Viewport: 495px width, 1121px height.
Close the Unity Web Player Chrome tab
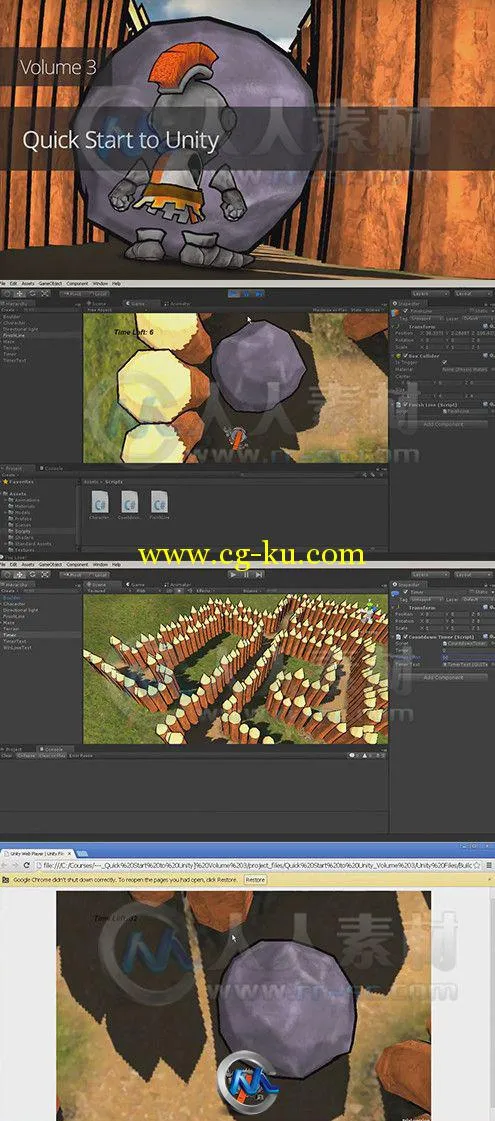70,854
